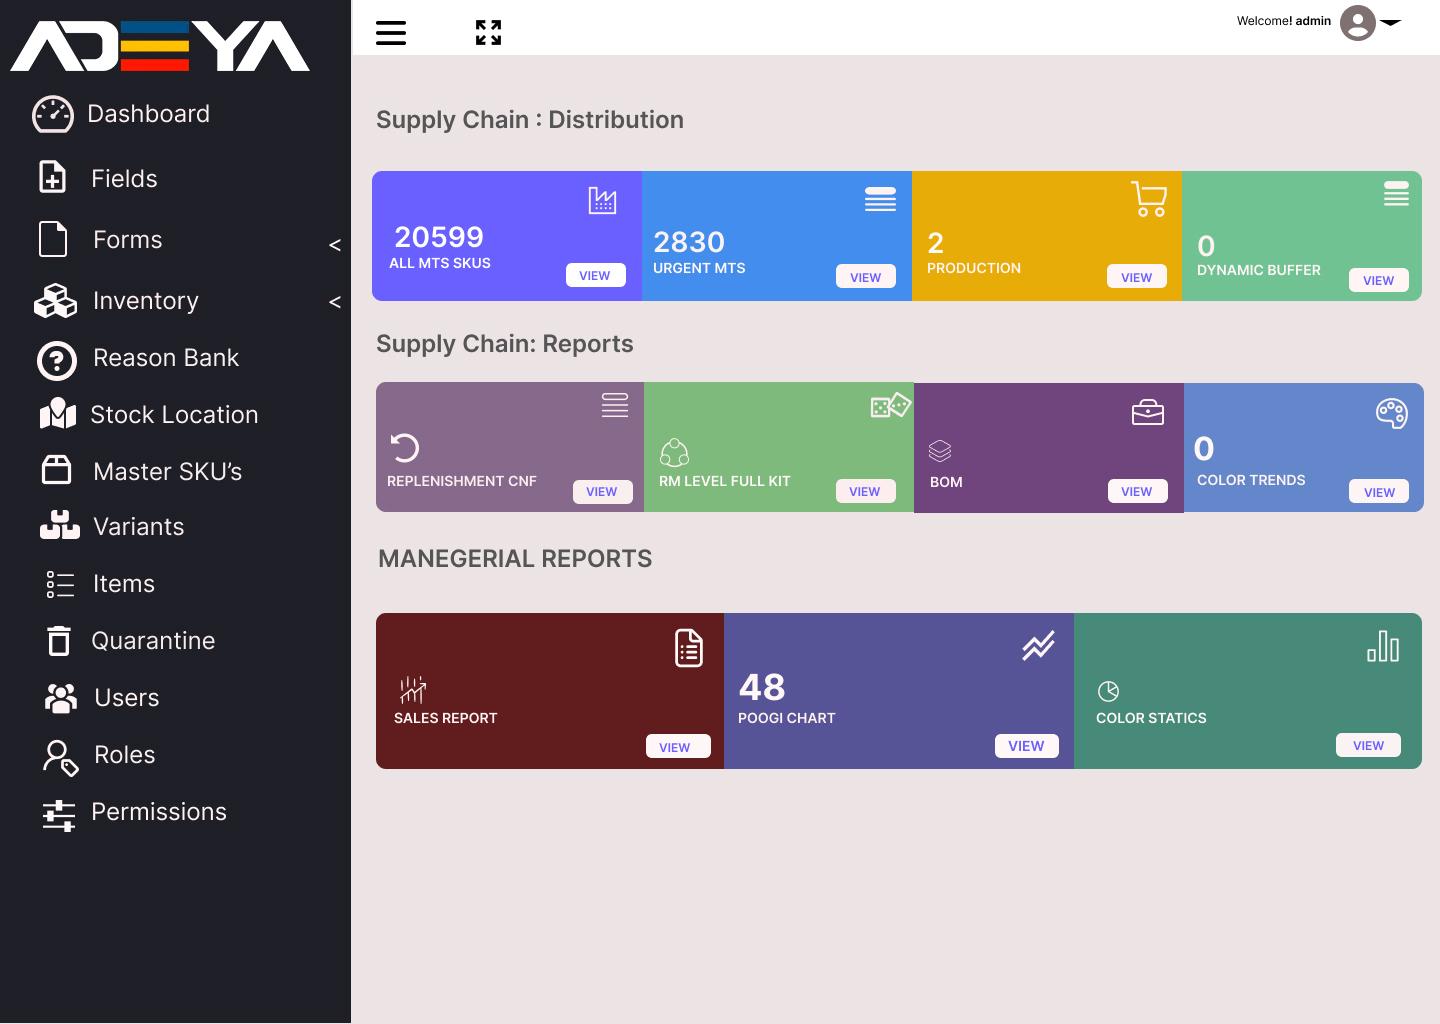Click the bar chart icon on Color Statics card

(x=1383, y=646)
